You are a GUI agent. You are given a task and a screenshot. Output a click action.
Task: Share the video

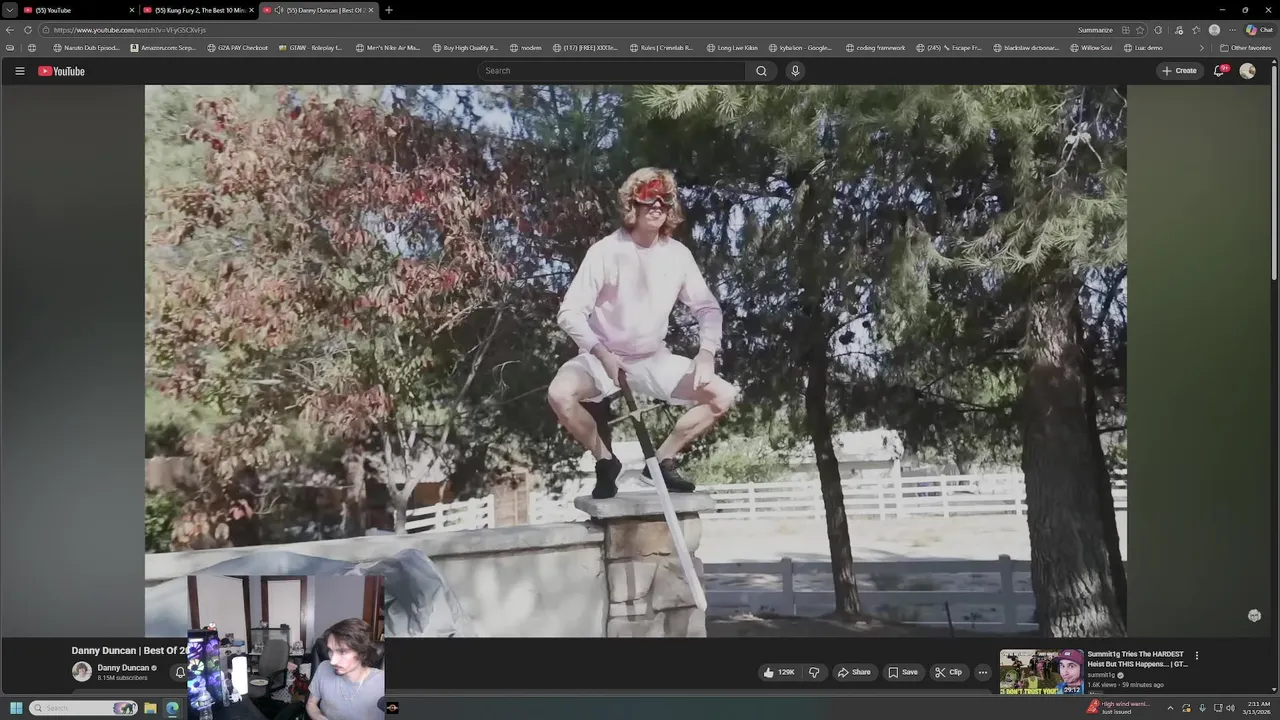coord(854,672)
